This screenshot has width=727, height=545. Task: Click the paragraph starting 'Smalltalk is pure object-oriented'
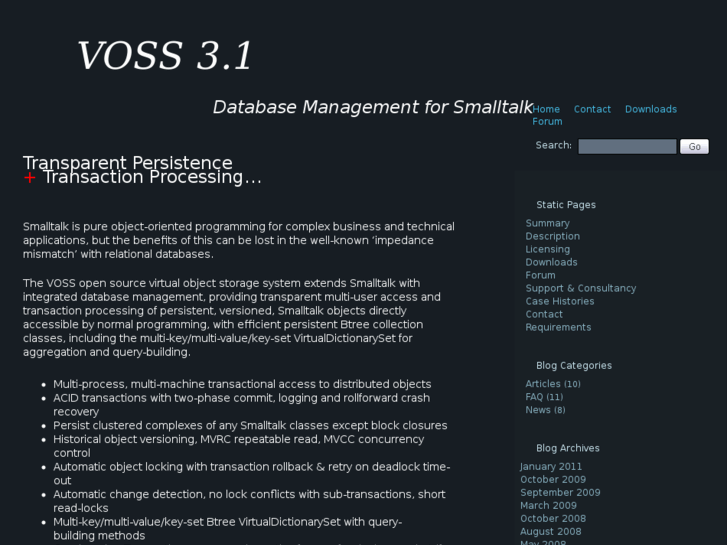click(239, 240)
